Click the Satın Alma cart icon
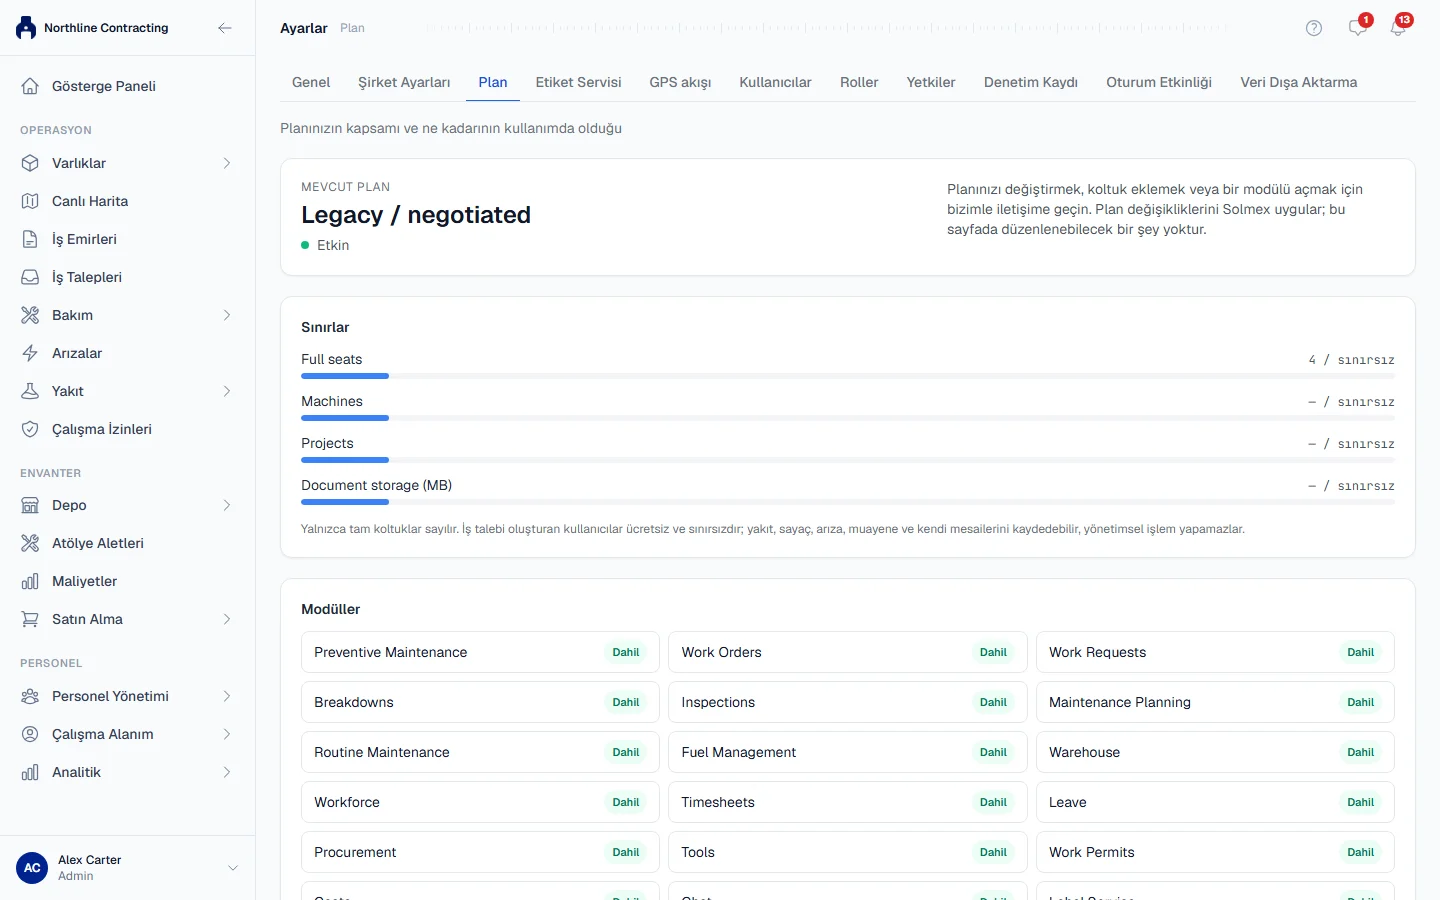 click(30, 619)
